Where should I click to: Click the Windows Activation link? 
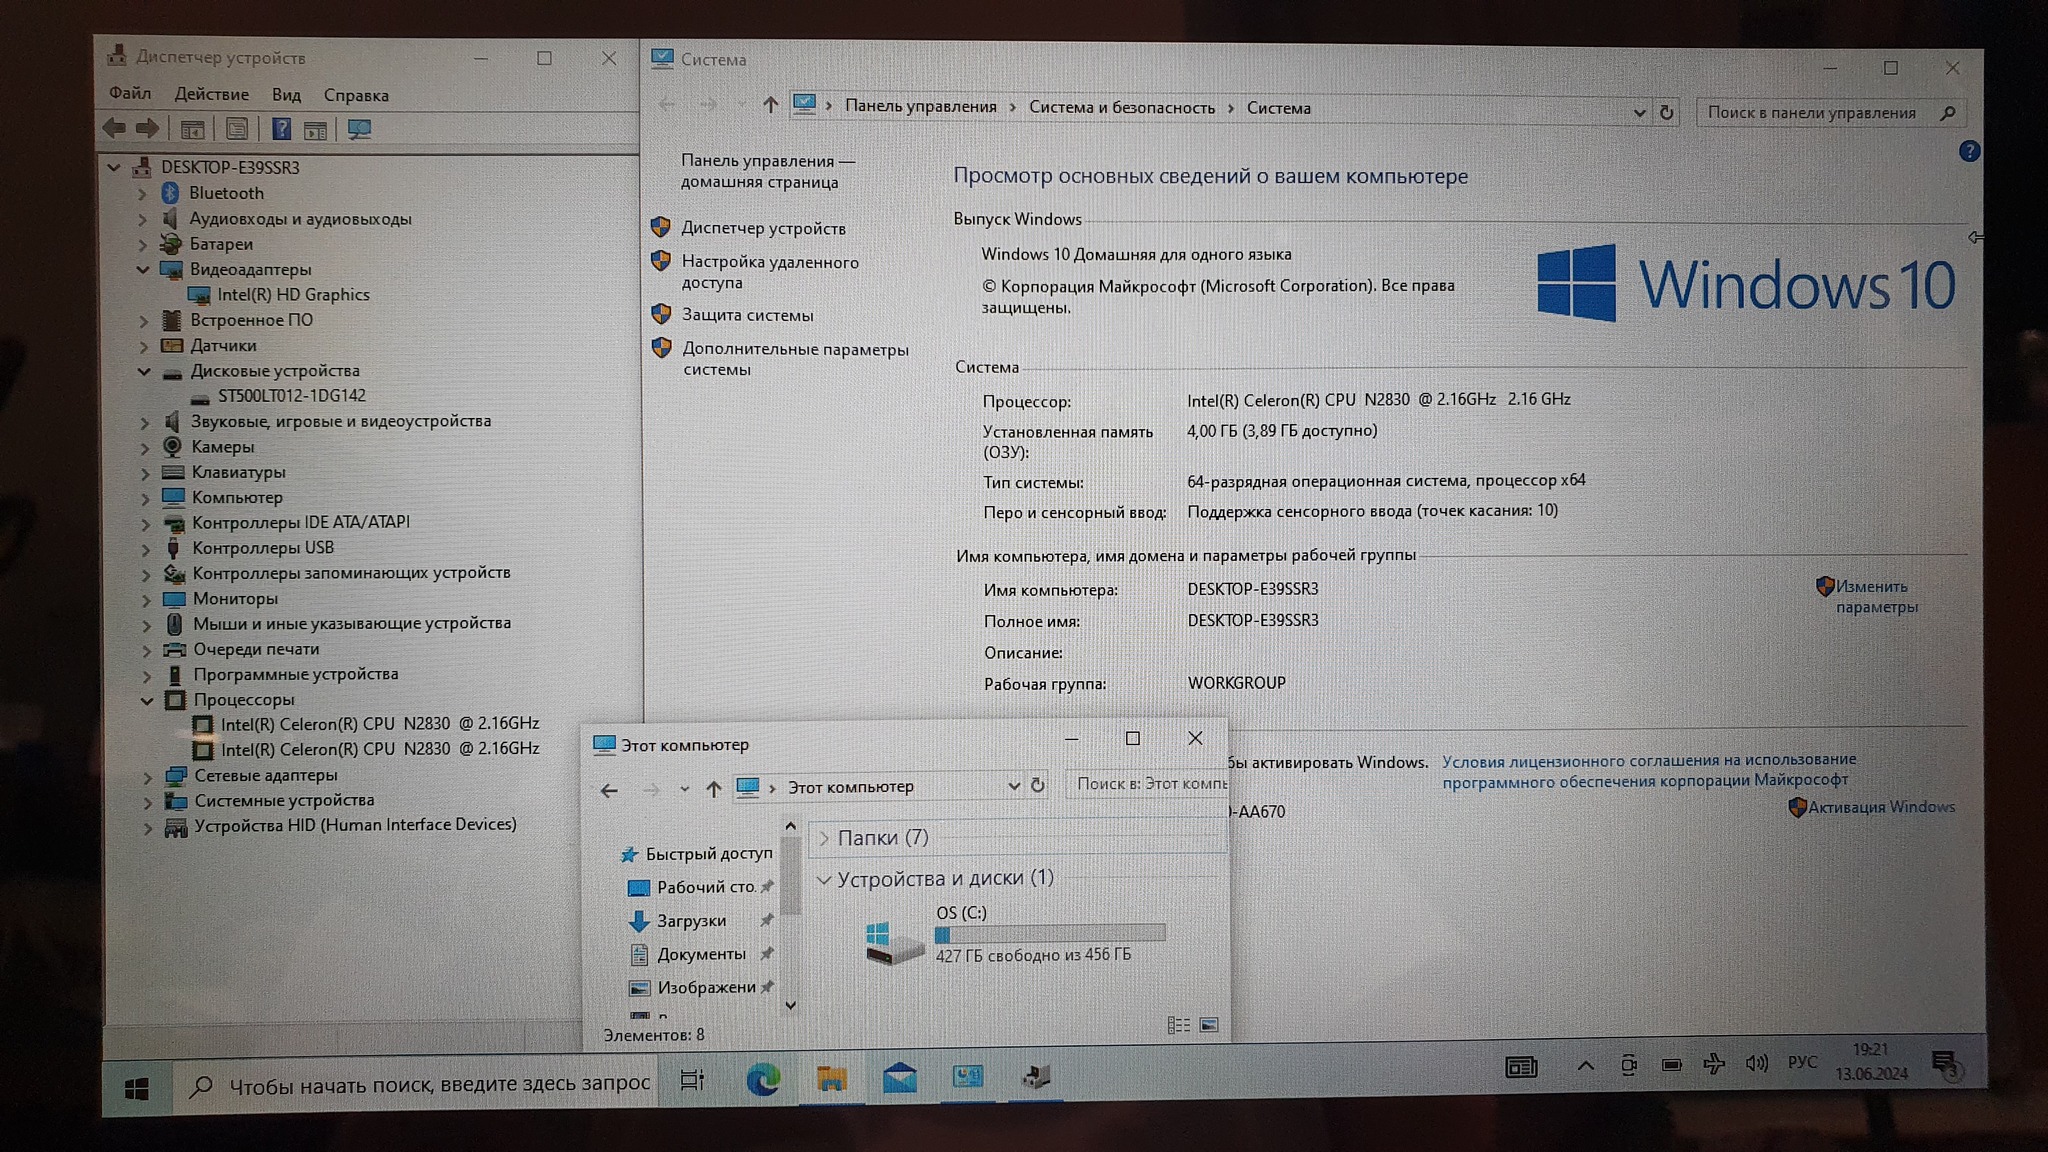1880,807
